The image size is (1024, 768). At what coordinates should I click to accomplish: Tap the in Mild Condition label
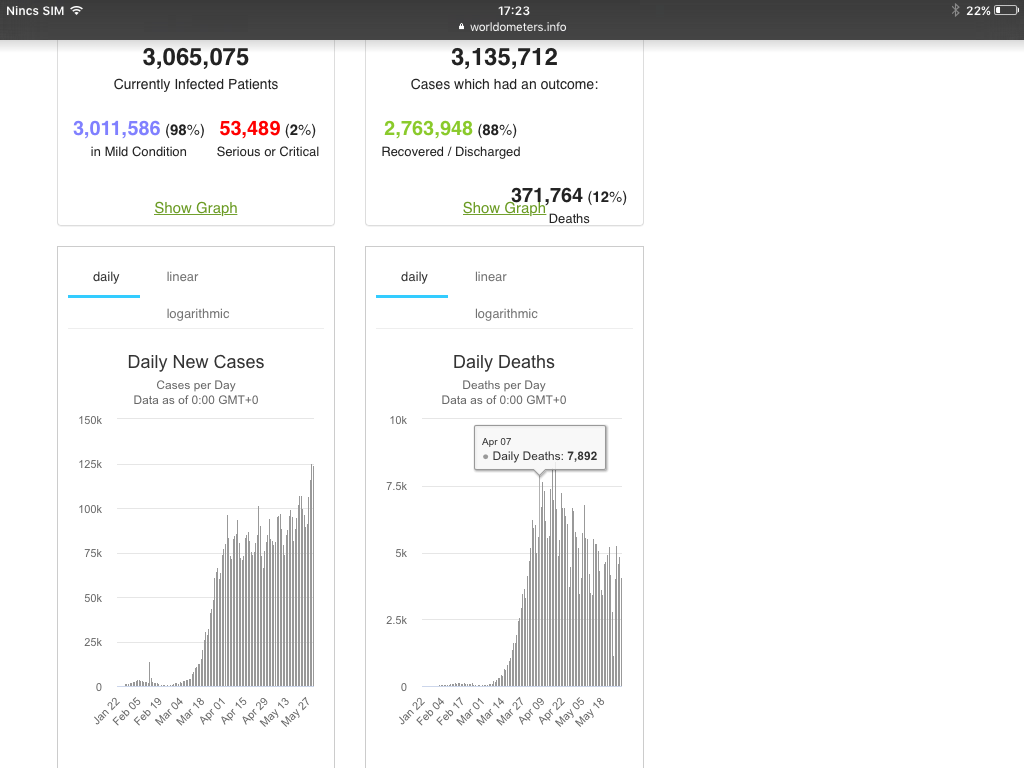[138, 152]
